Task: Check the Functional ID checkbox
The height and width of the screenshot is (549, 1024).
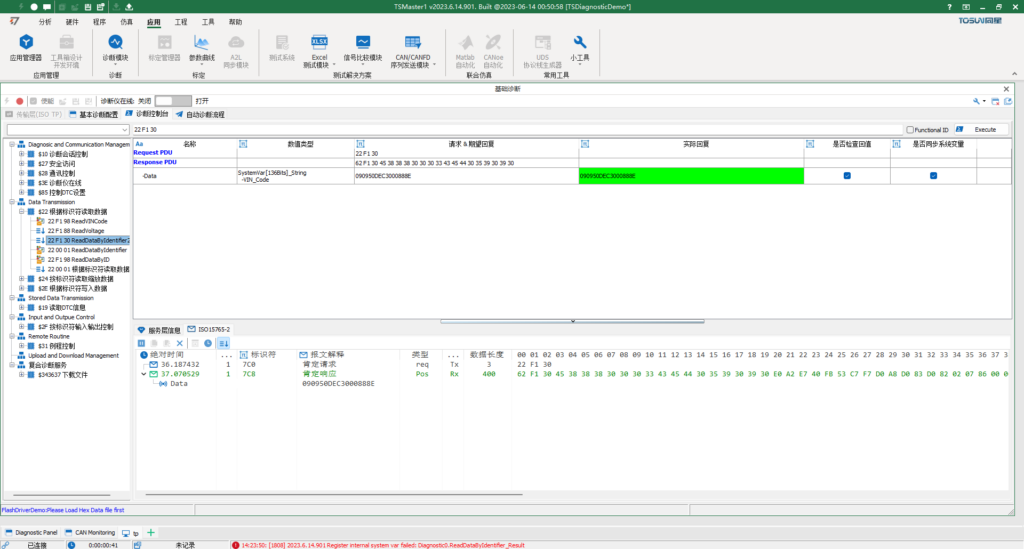Action: [x=909, y=130]
